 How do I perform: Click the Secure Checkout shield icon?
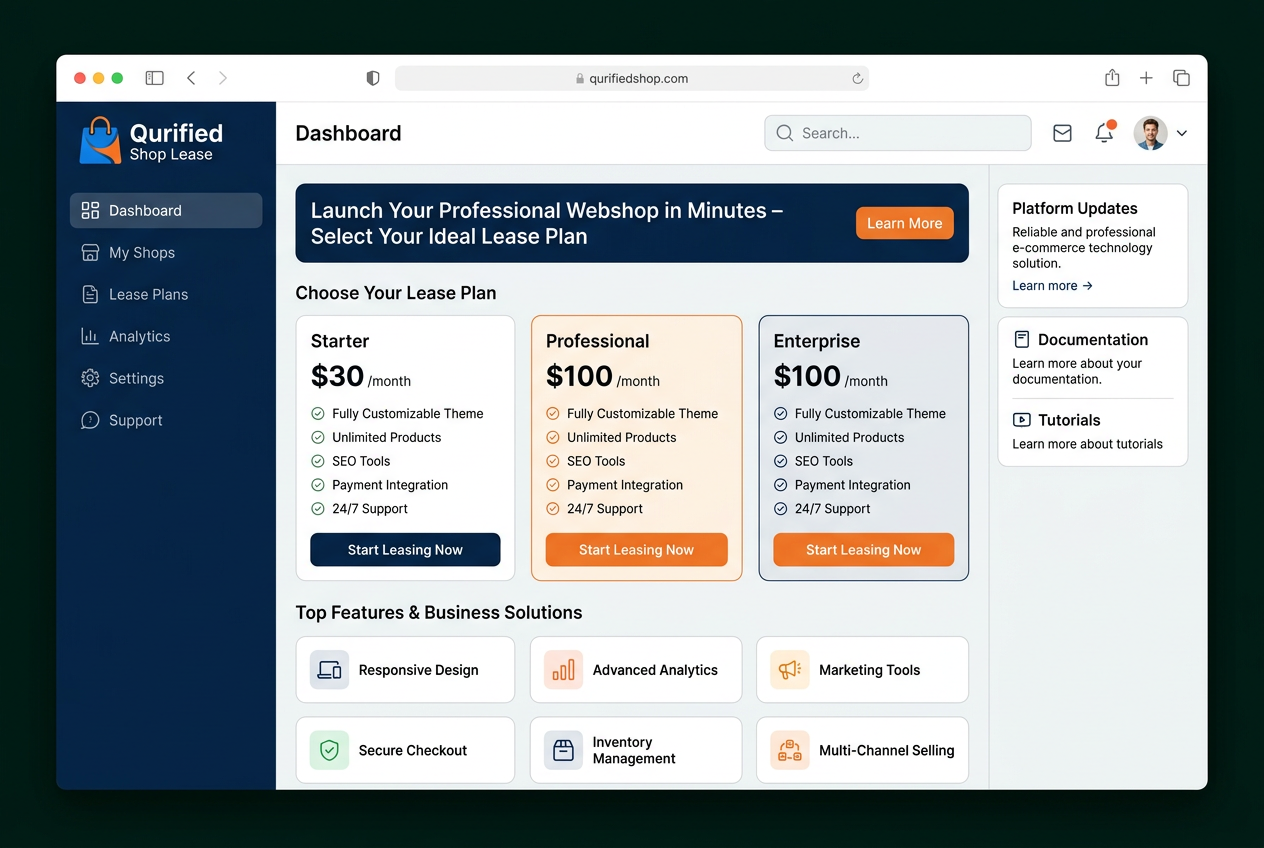(329, 750)
